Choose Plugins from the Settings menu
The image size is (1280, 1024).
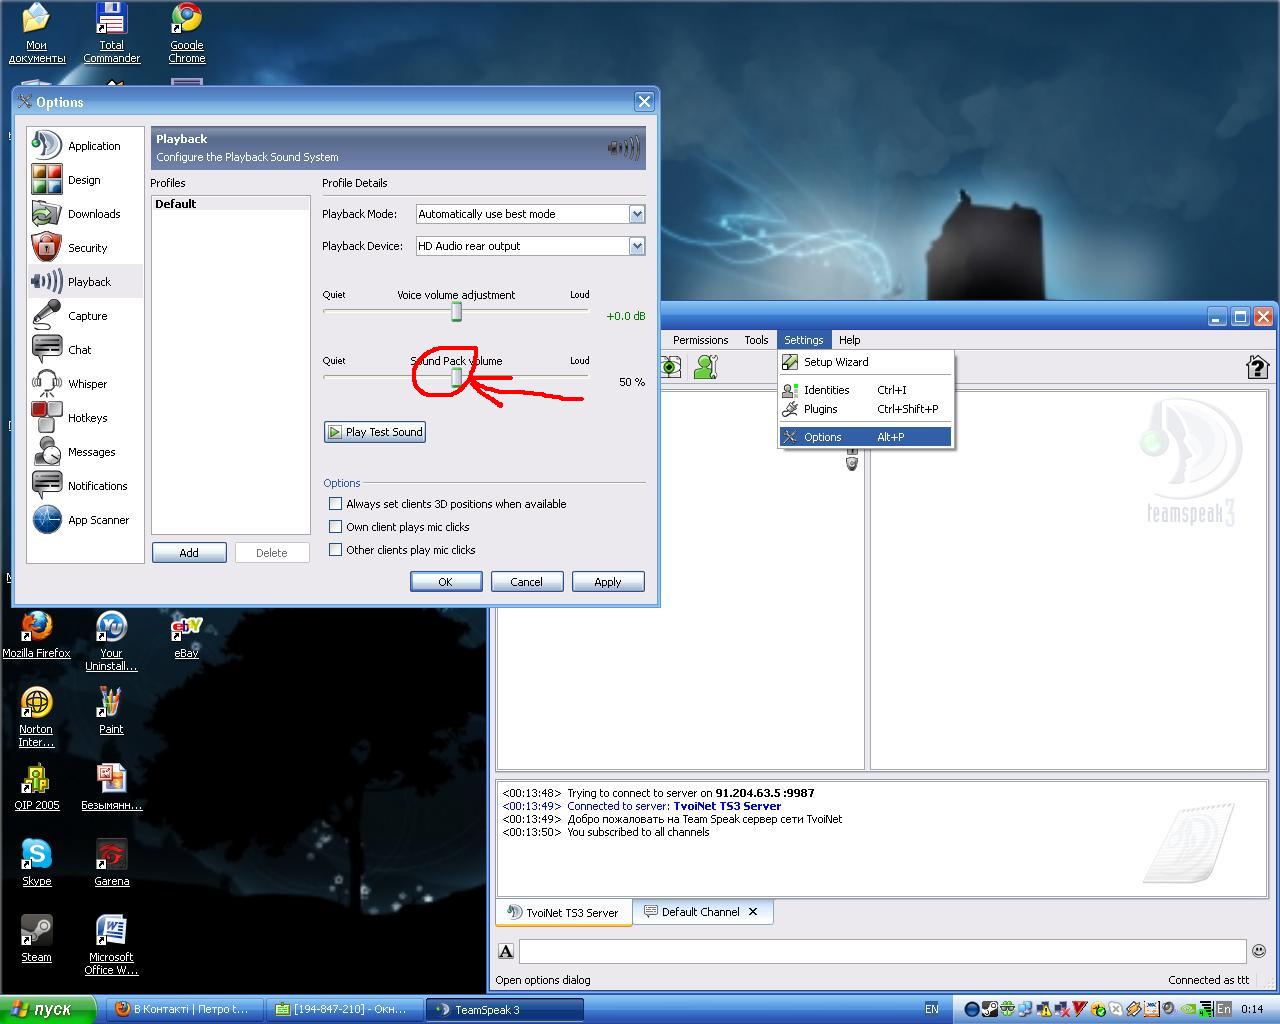pyautogui.click(x=866, y=409)
